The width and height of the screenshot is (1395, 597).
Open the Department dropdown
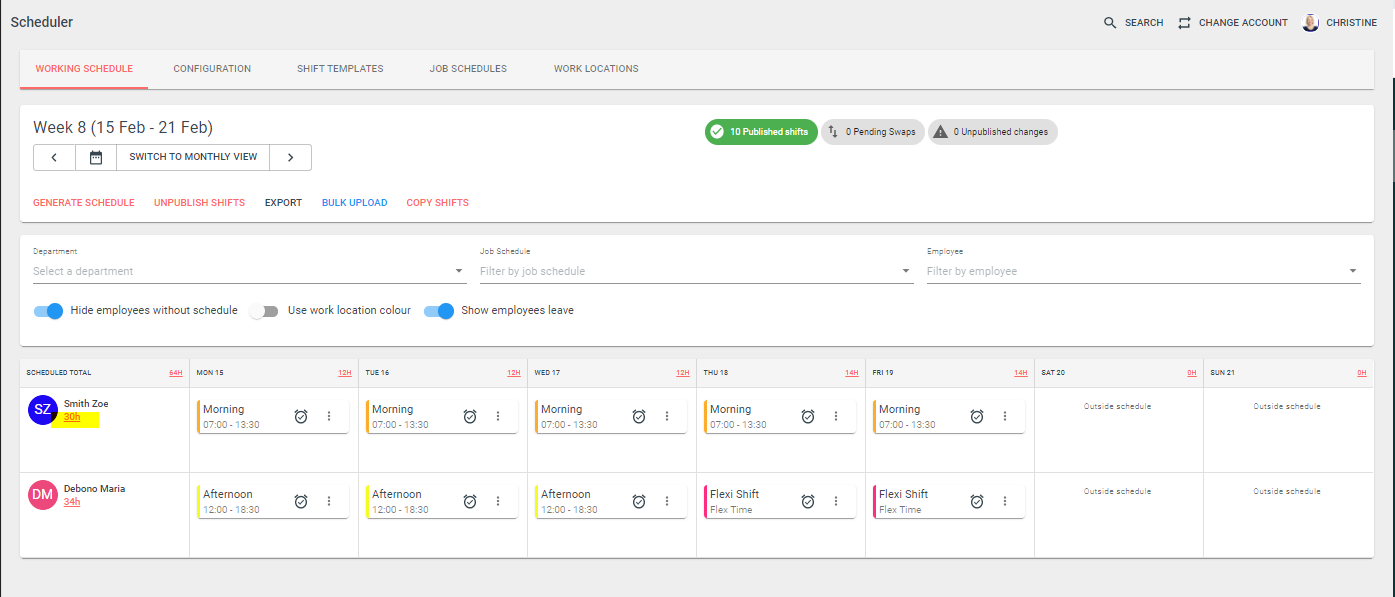(249, 271)
